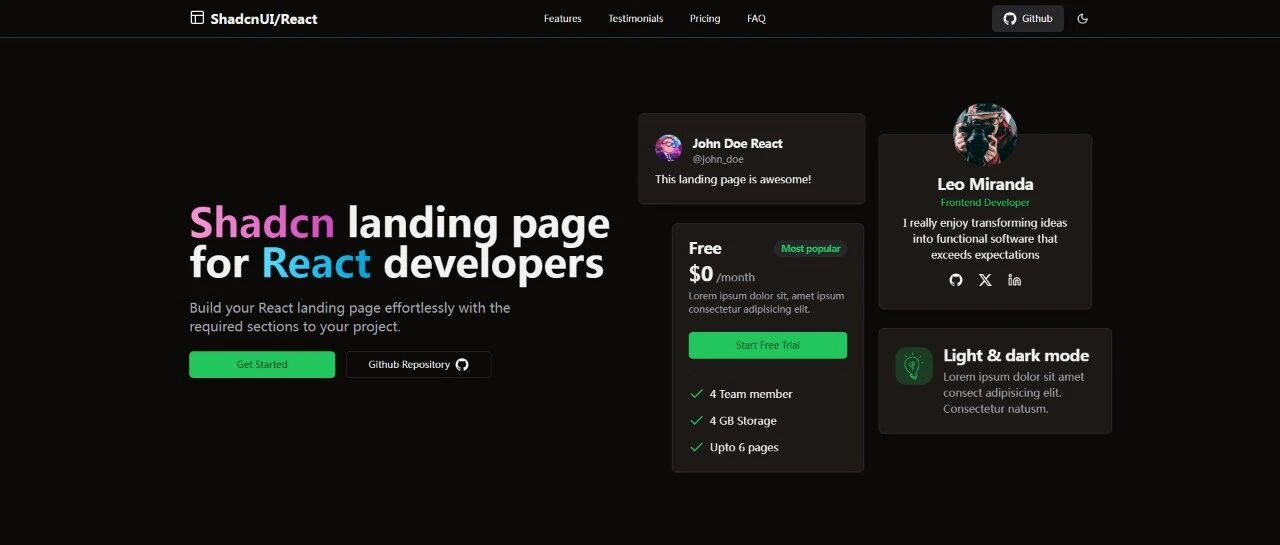The height and width of the screenshot is (545, 1280).
Task: Click the 4 GB Storage text
Action: pyautogui.click(x=743, y=421)
